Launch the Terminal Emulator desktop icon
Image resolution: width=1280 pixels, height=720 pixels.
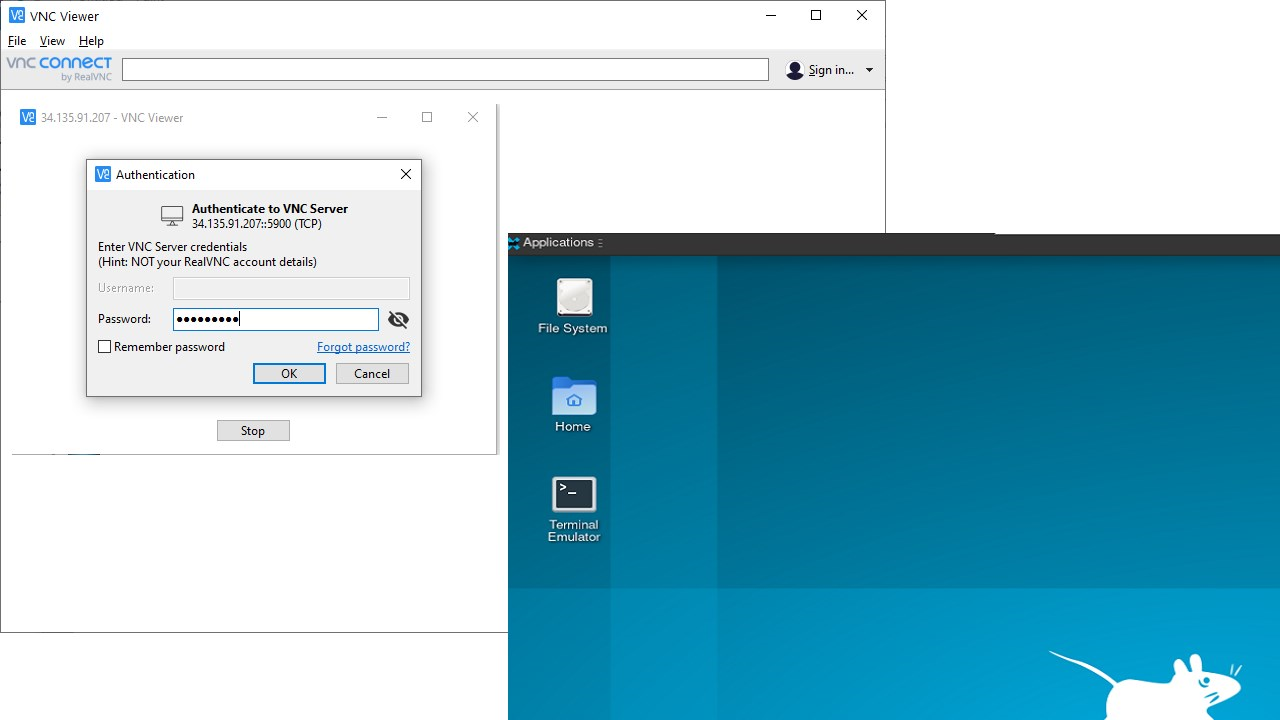coord(574,494)
